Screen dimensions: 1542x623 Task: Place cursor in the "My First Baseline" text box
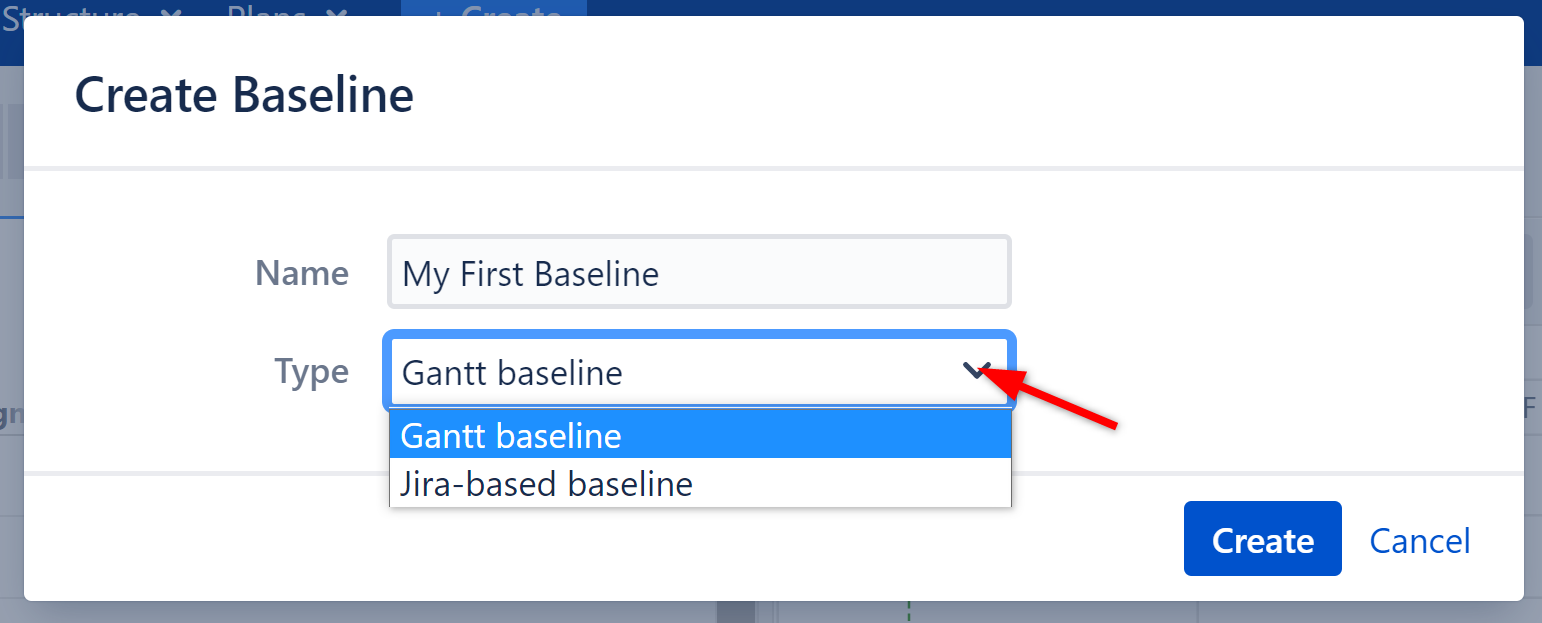pos(699,271)
